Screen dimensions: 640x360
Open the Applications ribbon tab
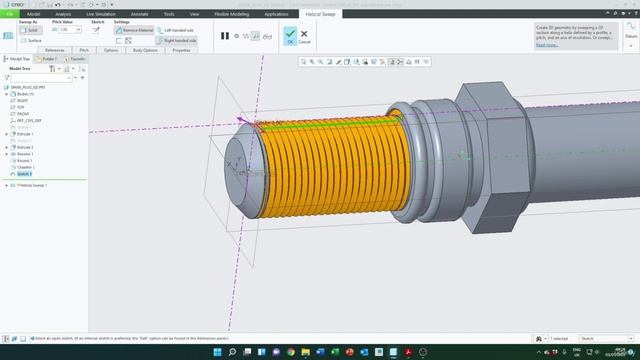[276, 14]
